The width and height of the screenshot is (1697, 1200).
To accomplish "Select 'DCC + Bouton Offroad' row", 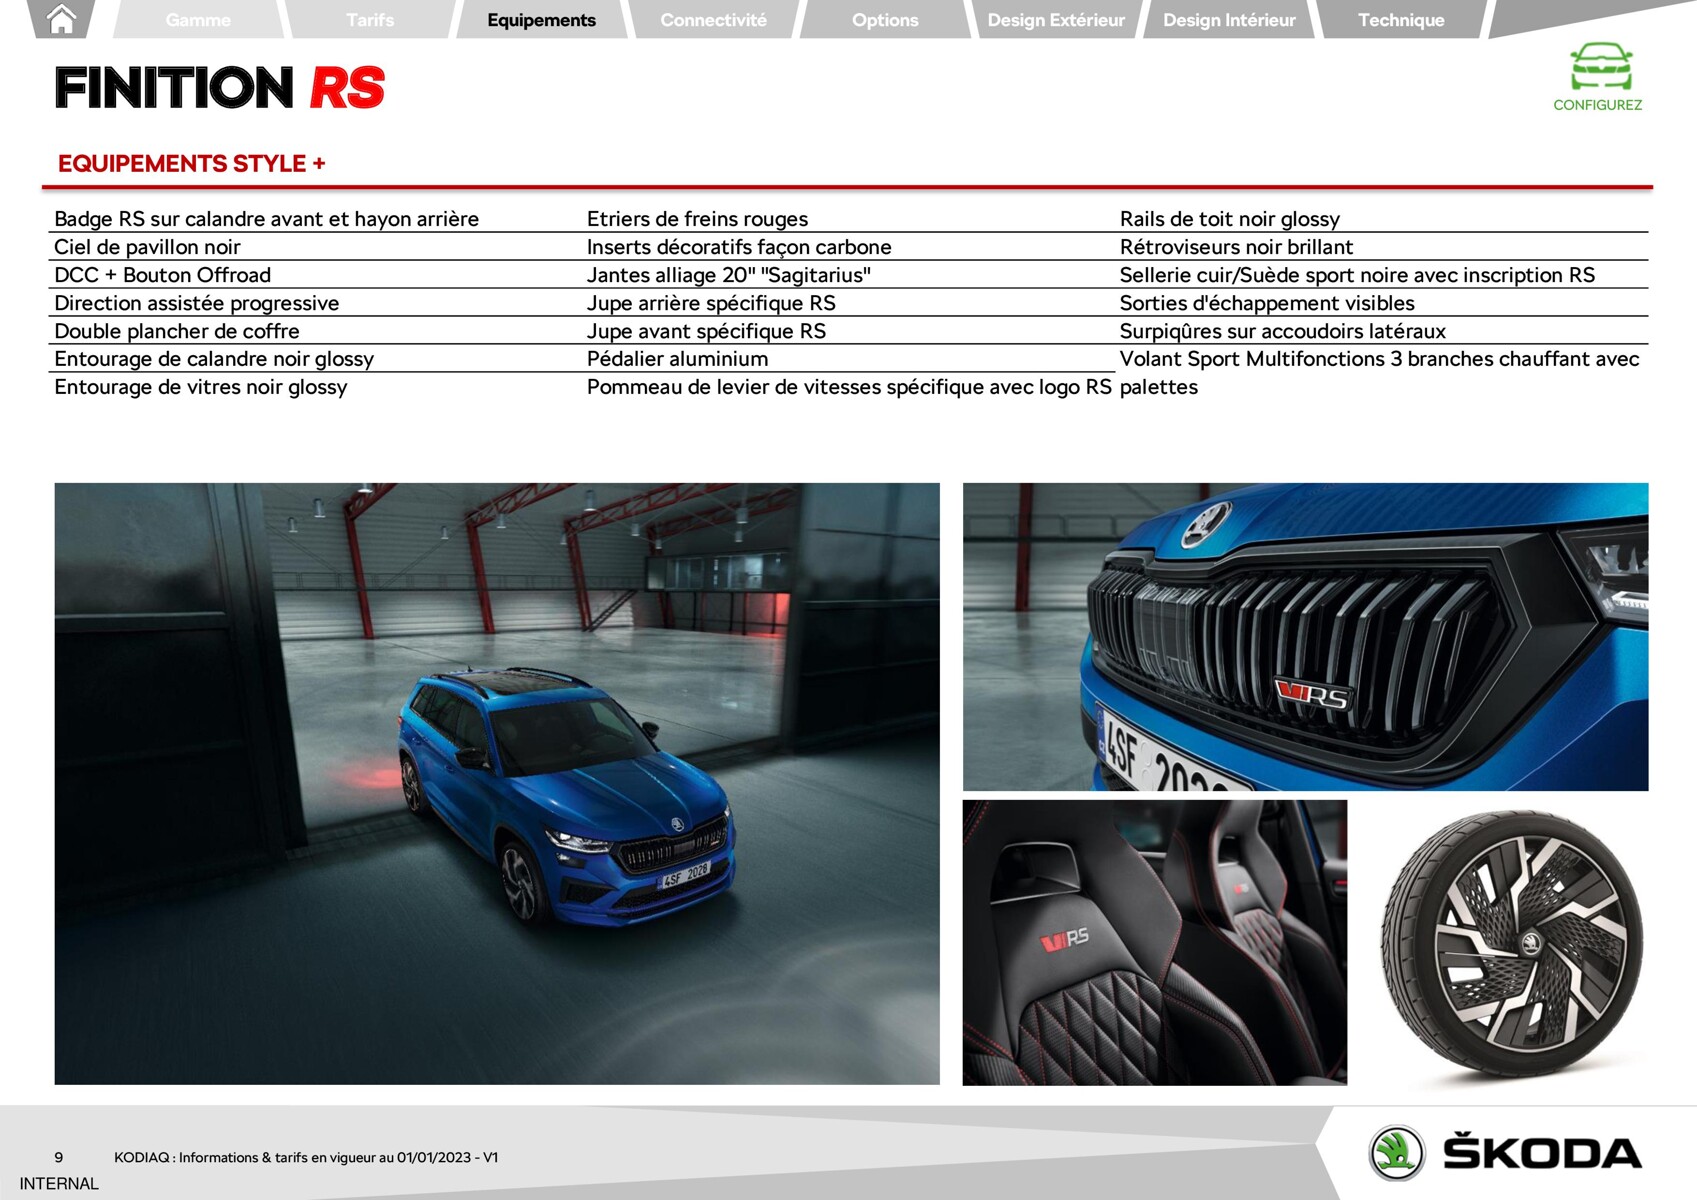I will [162, 275].
